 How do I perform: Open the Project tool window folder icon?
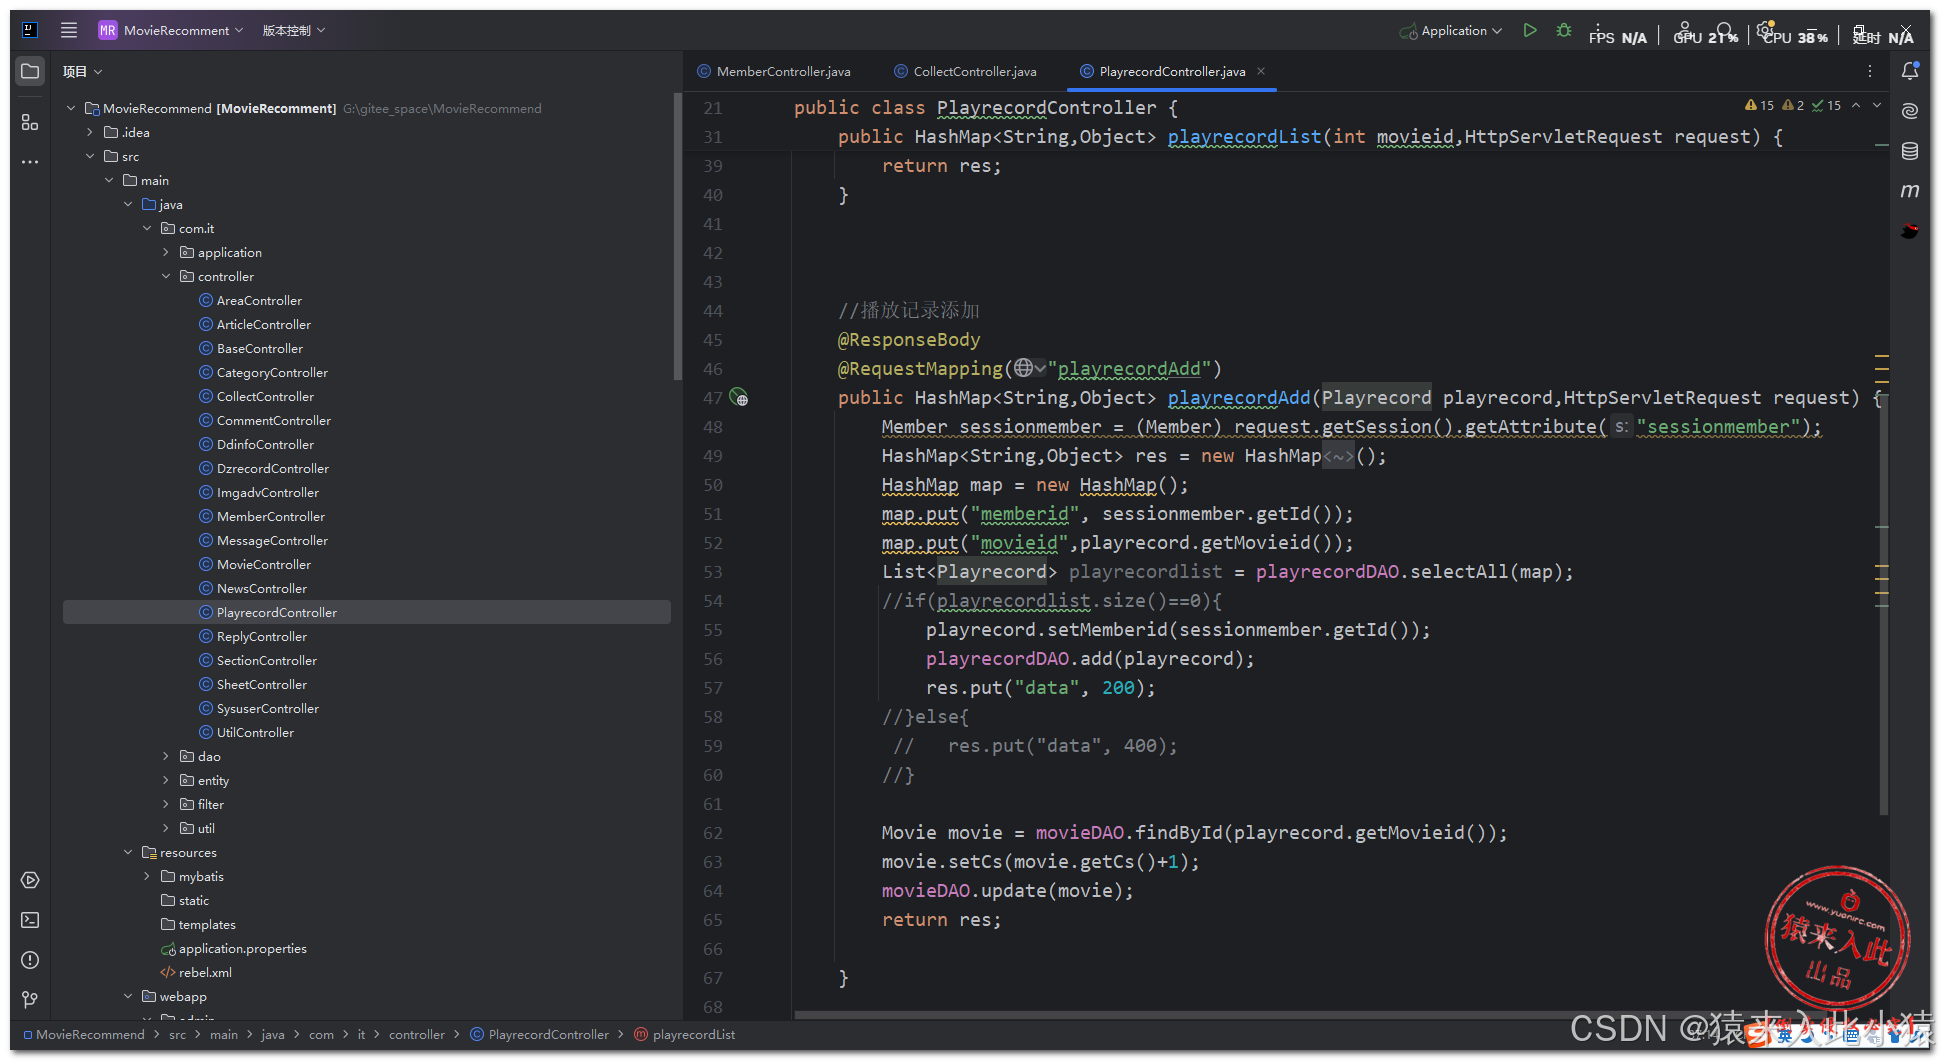[30, 71]
